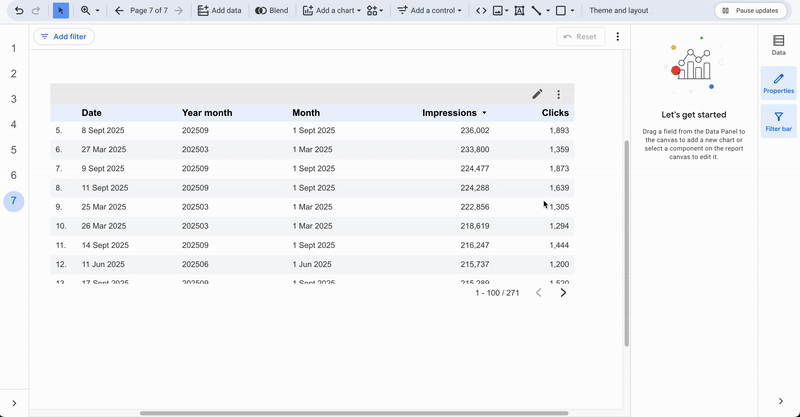The height and width of the screenshot is (417, 800).
Task: Go to next table results page
Action: (563, 292)
